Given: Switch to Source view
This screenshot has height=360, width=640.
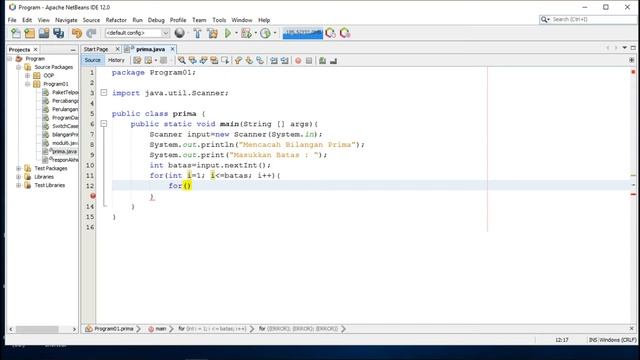Looking at the screenshot, I should [92, 60].
